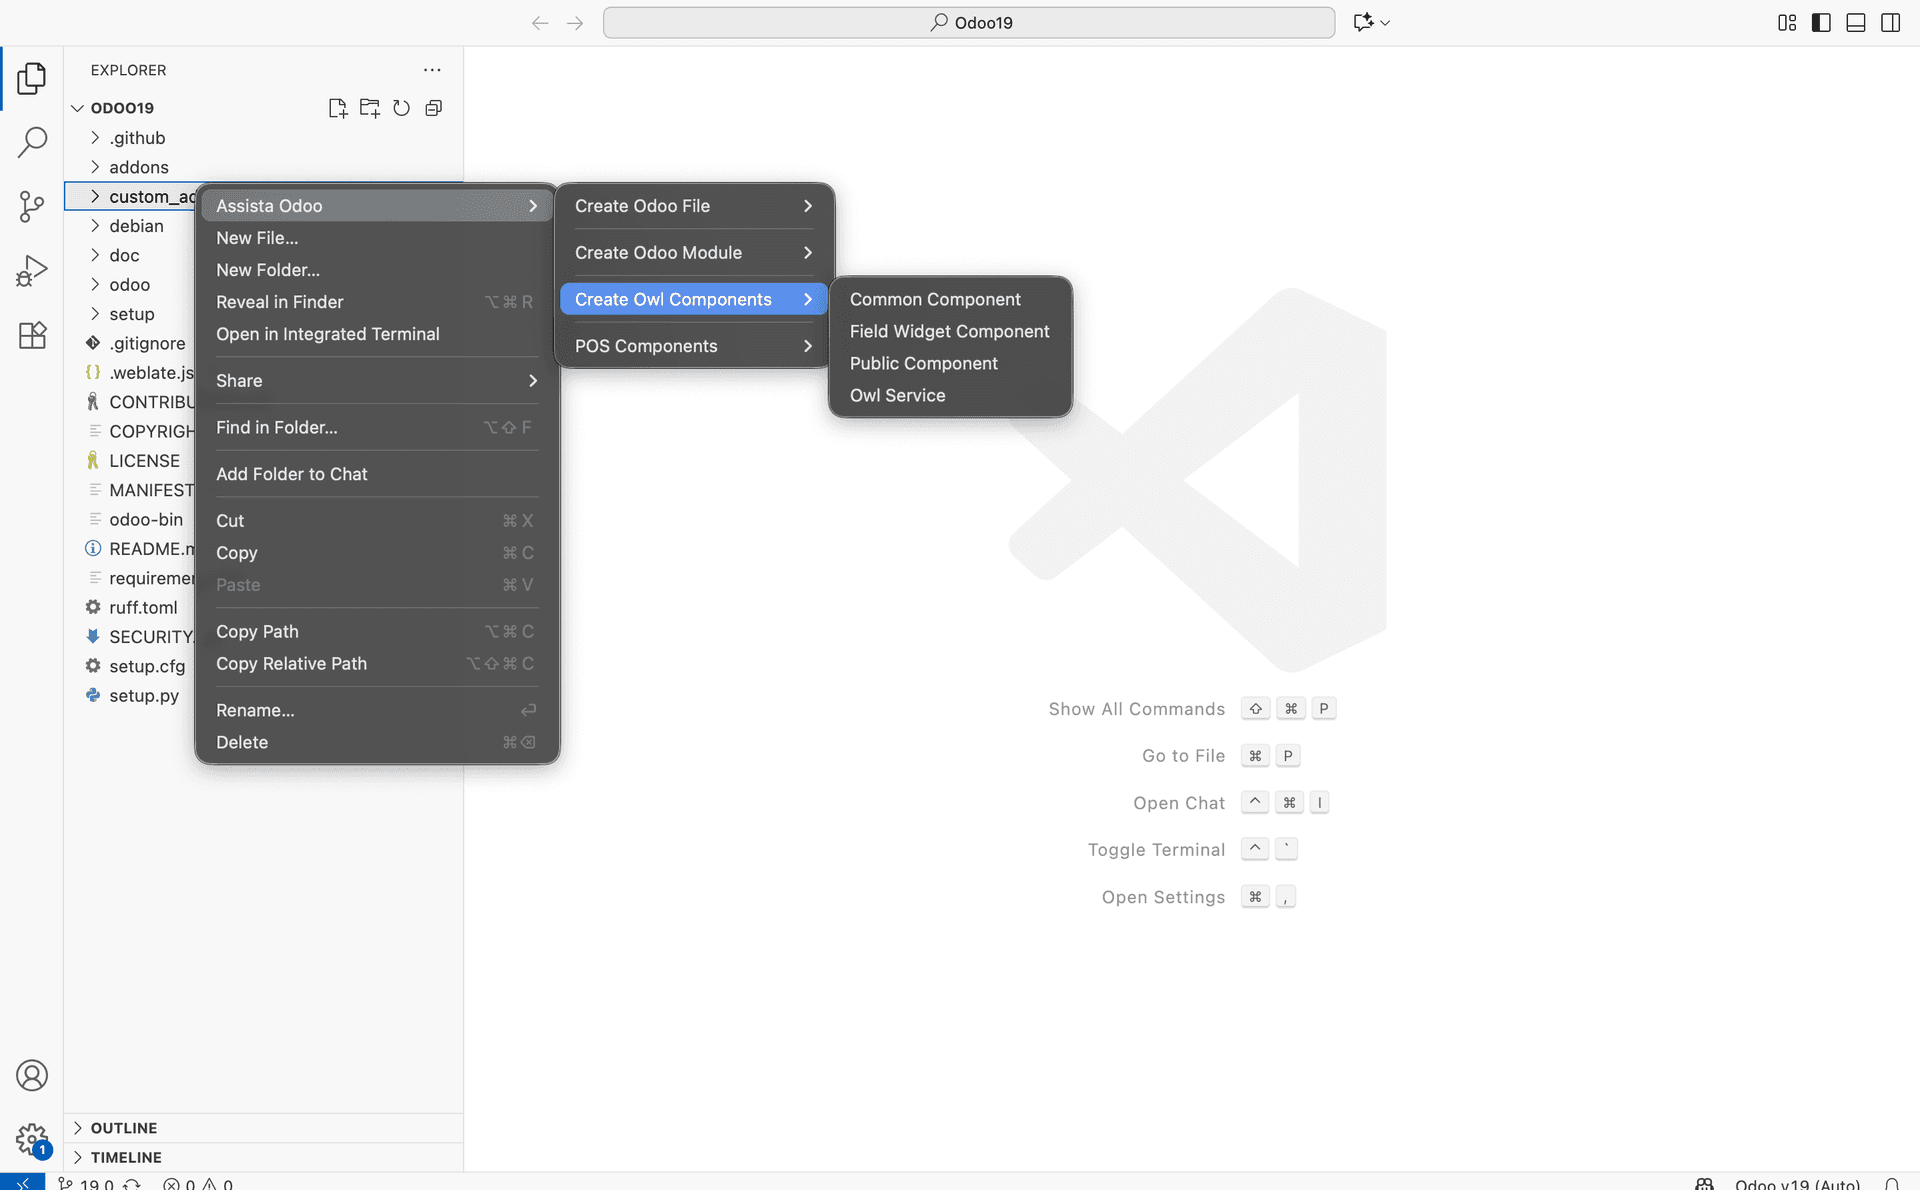Expand the OUTLINE section
Viewport: 1920px width, 1190px height.
pyautogui.click(x=124, y=1128)
